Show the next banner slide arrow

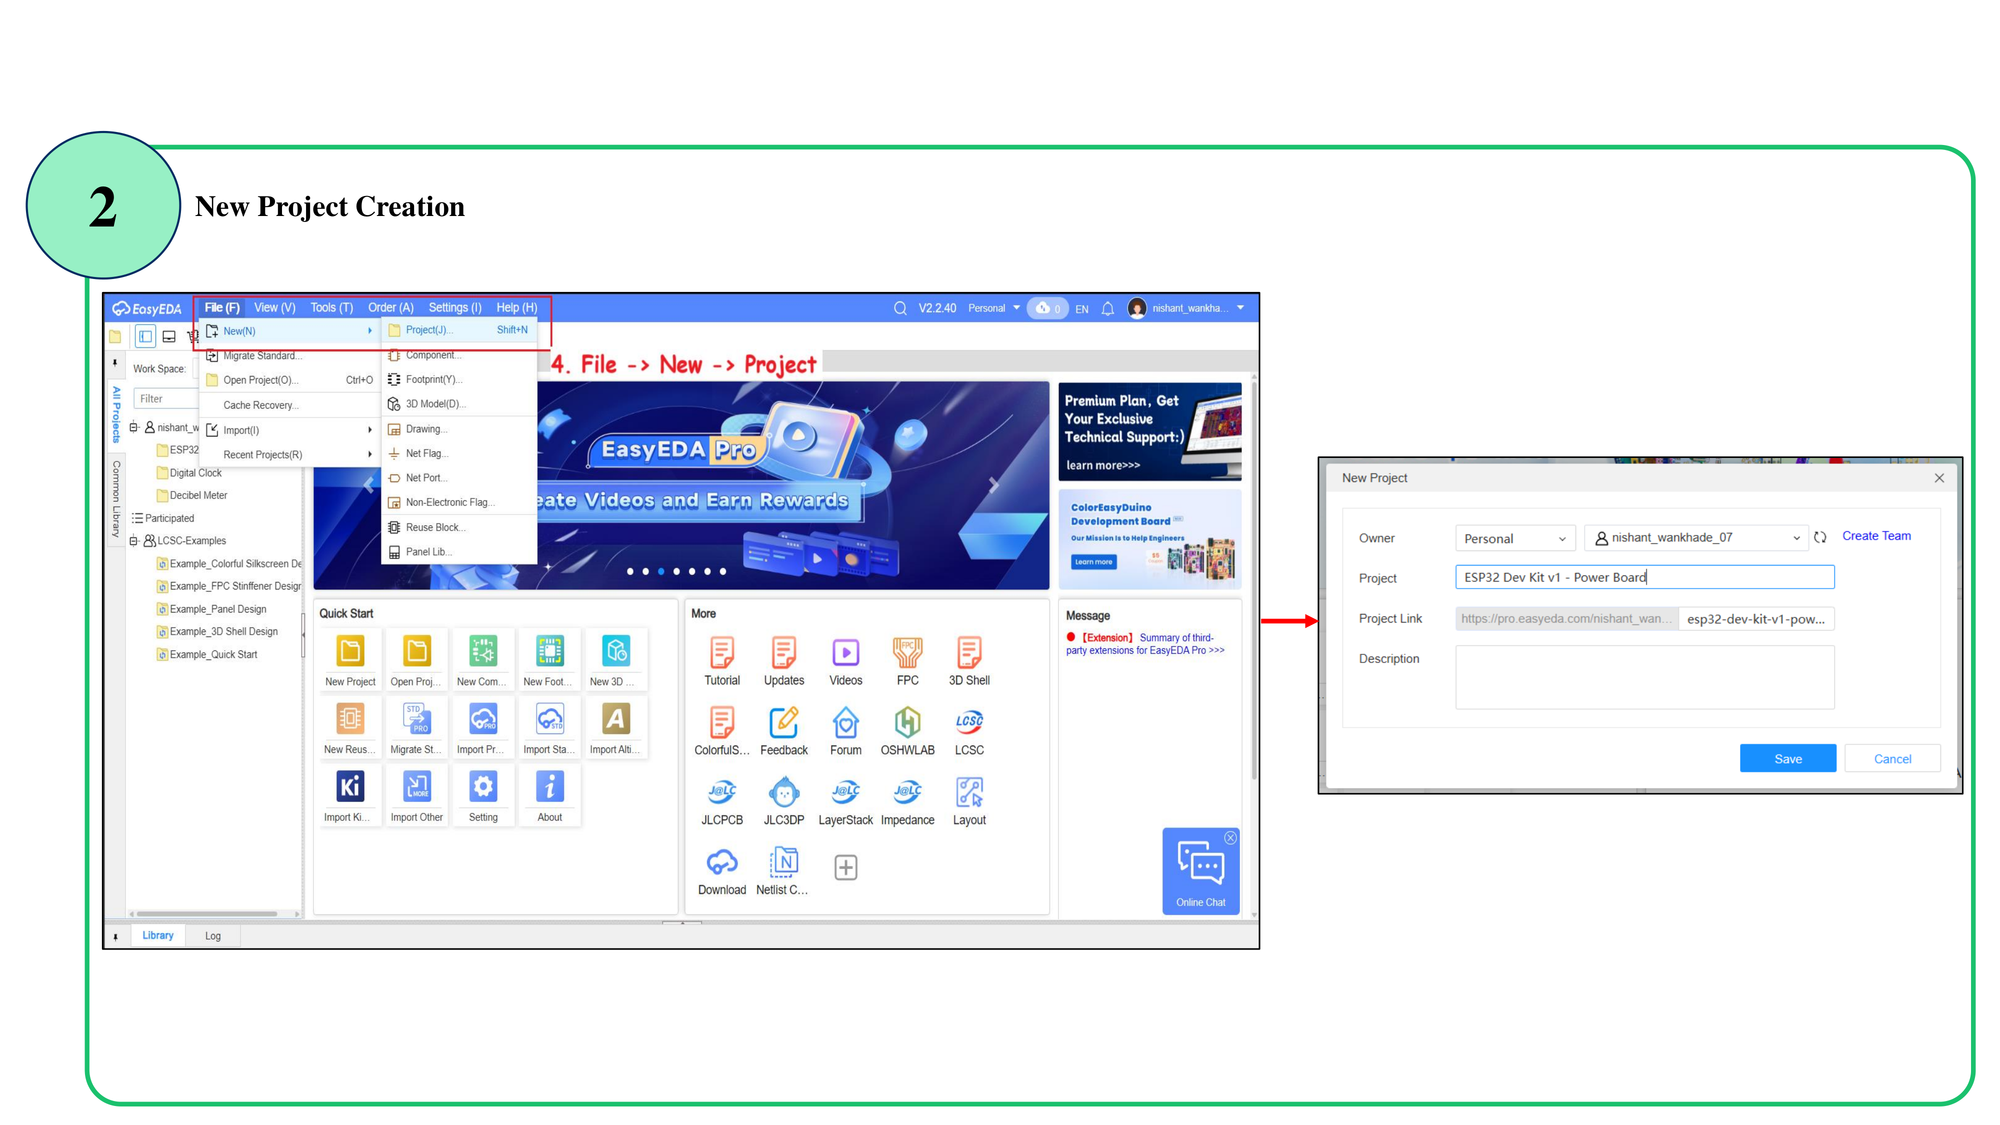(993, 485)
